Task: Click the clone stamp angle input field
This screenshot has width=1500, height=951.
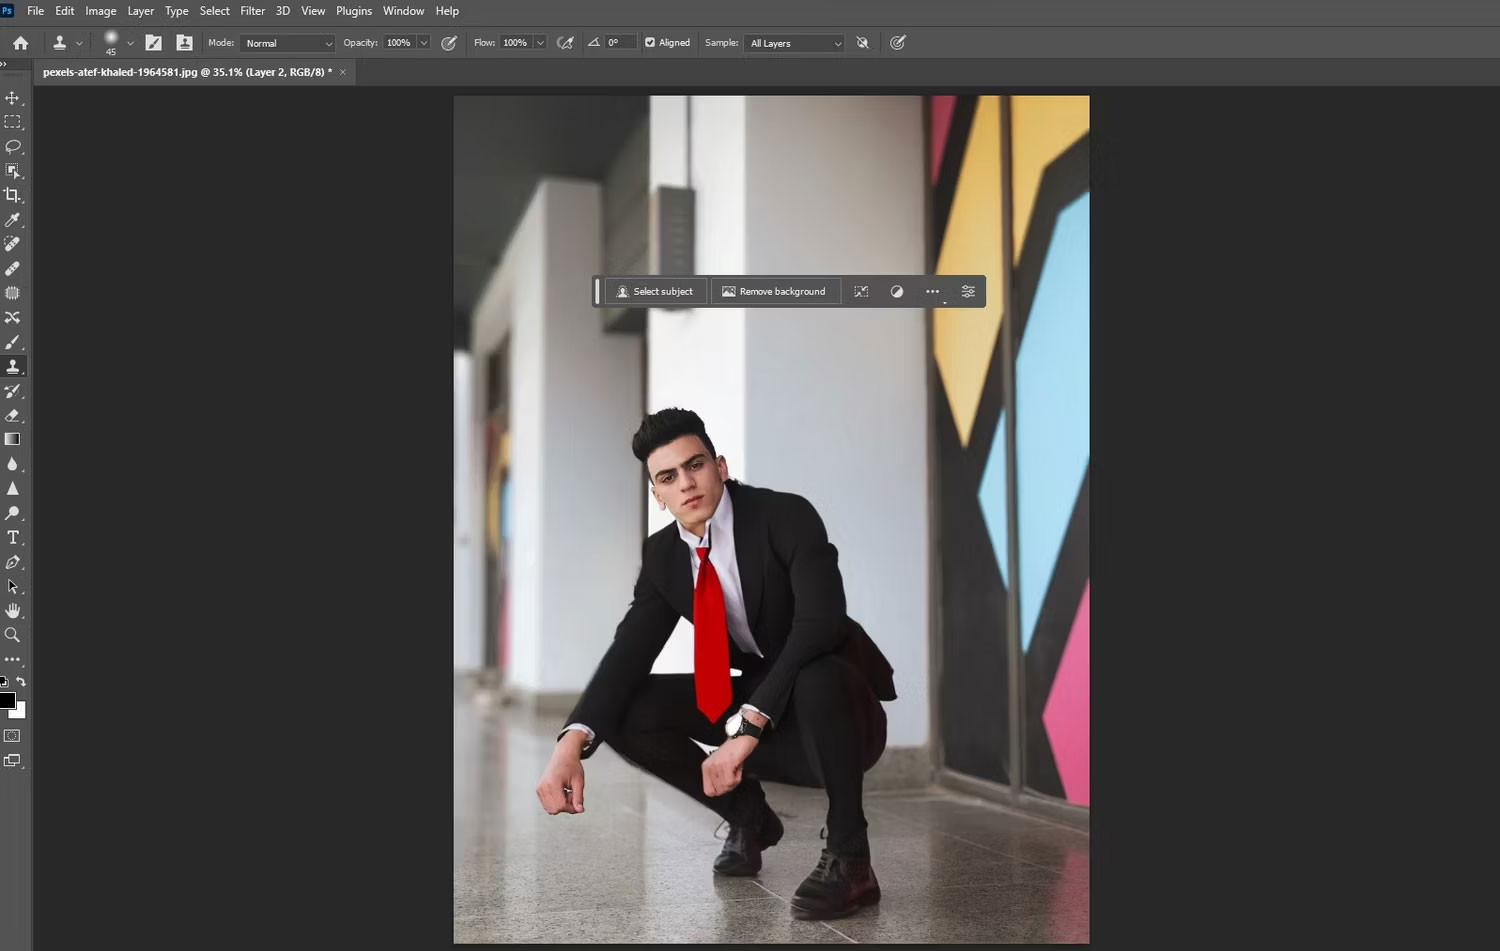Action: [619, 43]
